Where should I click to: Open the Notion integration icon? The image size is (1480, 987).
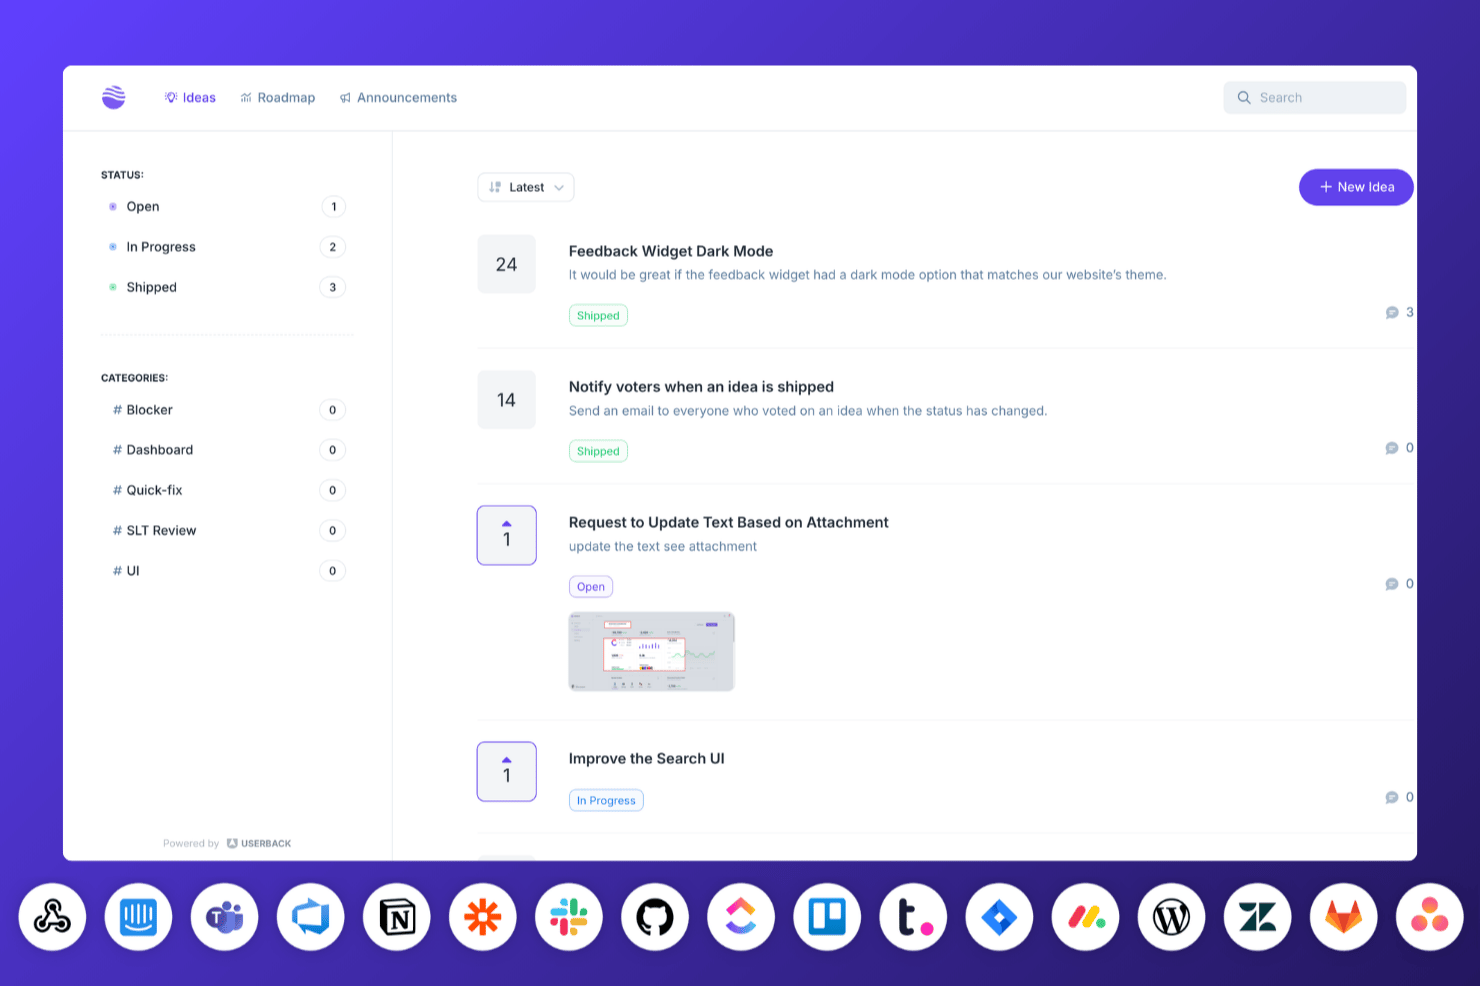click(396, 917)
